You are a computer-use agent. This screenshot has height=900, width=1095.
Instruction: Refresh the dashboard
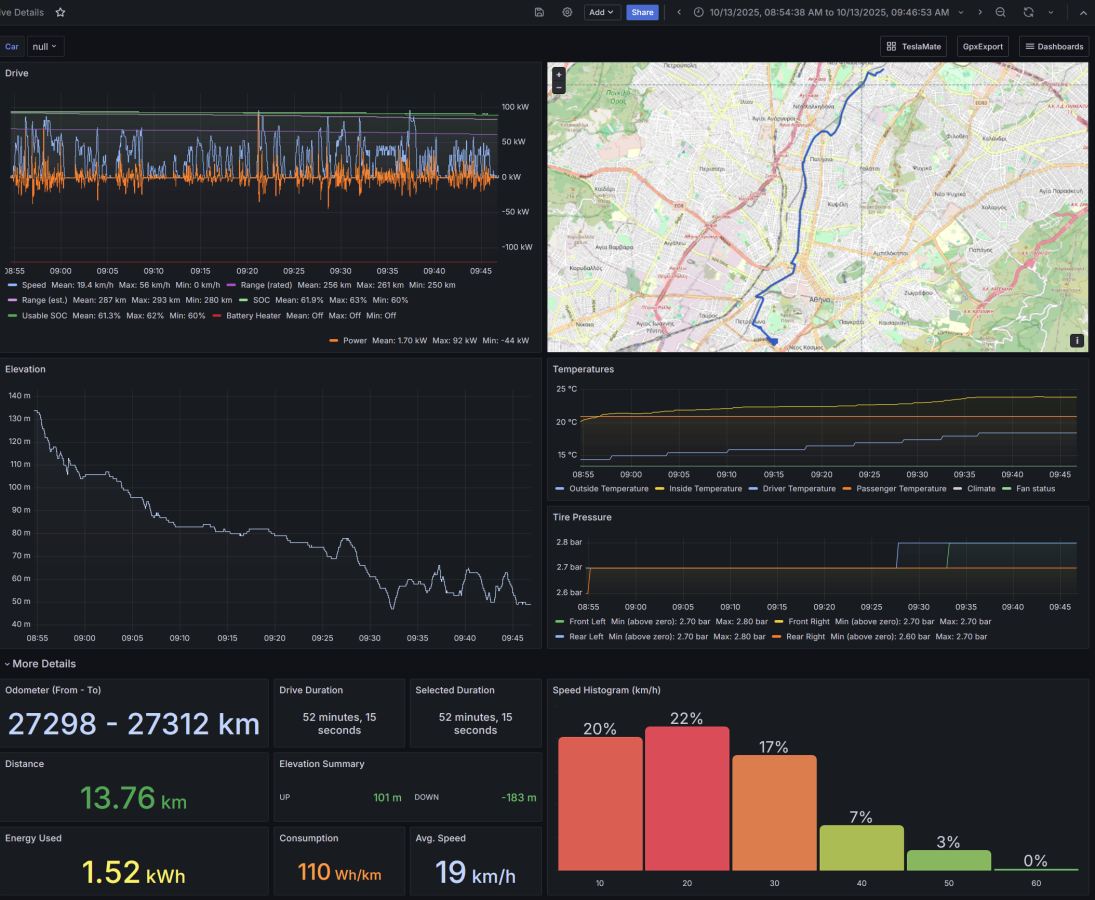[x=1028, y=12]
